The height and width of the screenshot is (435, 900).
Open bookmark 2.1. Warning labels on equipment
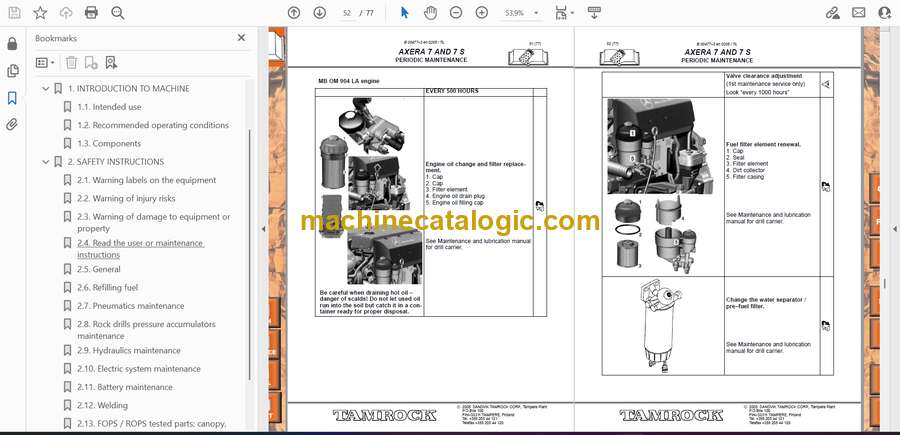pyautogui.click(x=146, y=180)
